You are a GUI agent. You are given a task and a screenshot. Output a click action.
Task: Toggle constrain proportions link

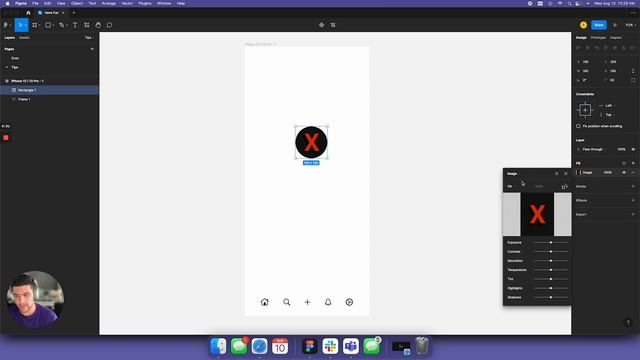(633, 71)
